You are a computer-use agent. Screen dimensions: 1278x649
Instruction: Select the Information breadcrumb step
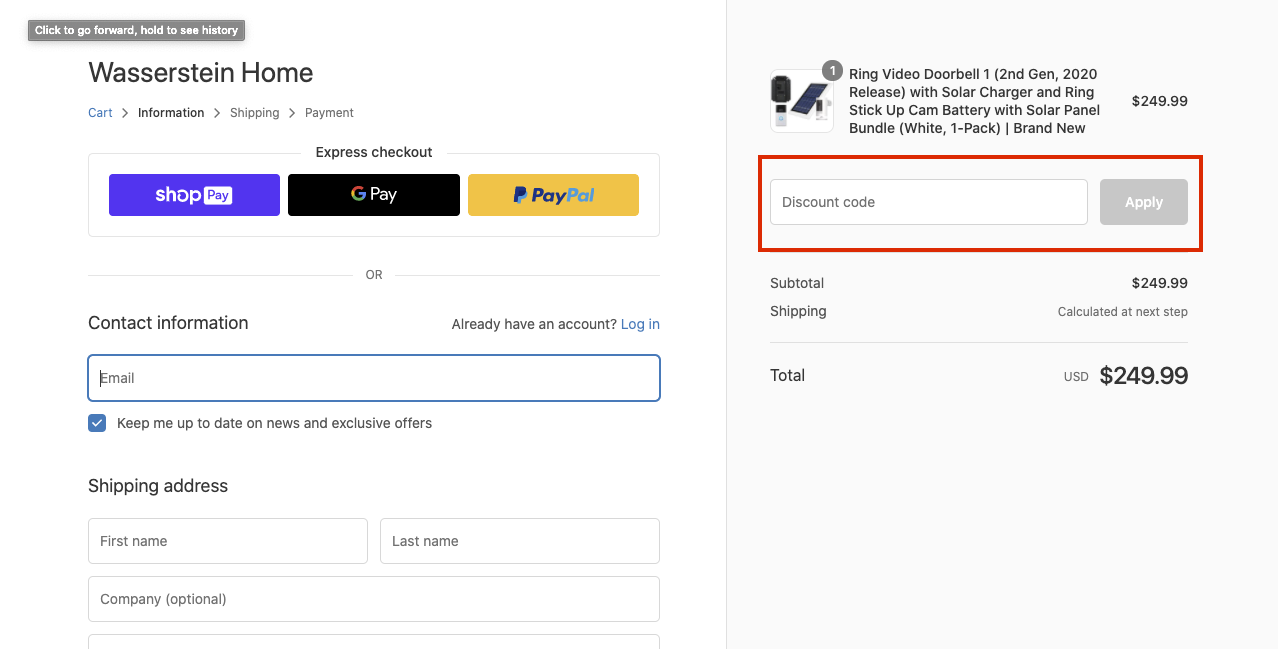pyautogui.click(x=171, y=113)
